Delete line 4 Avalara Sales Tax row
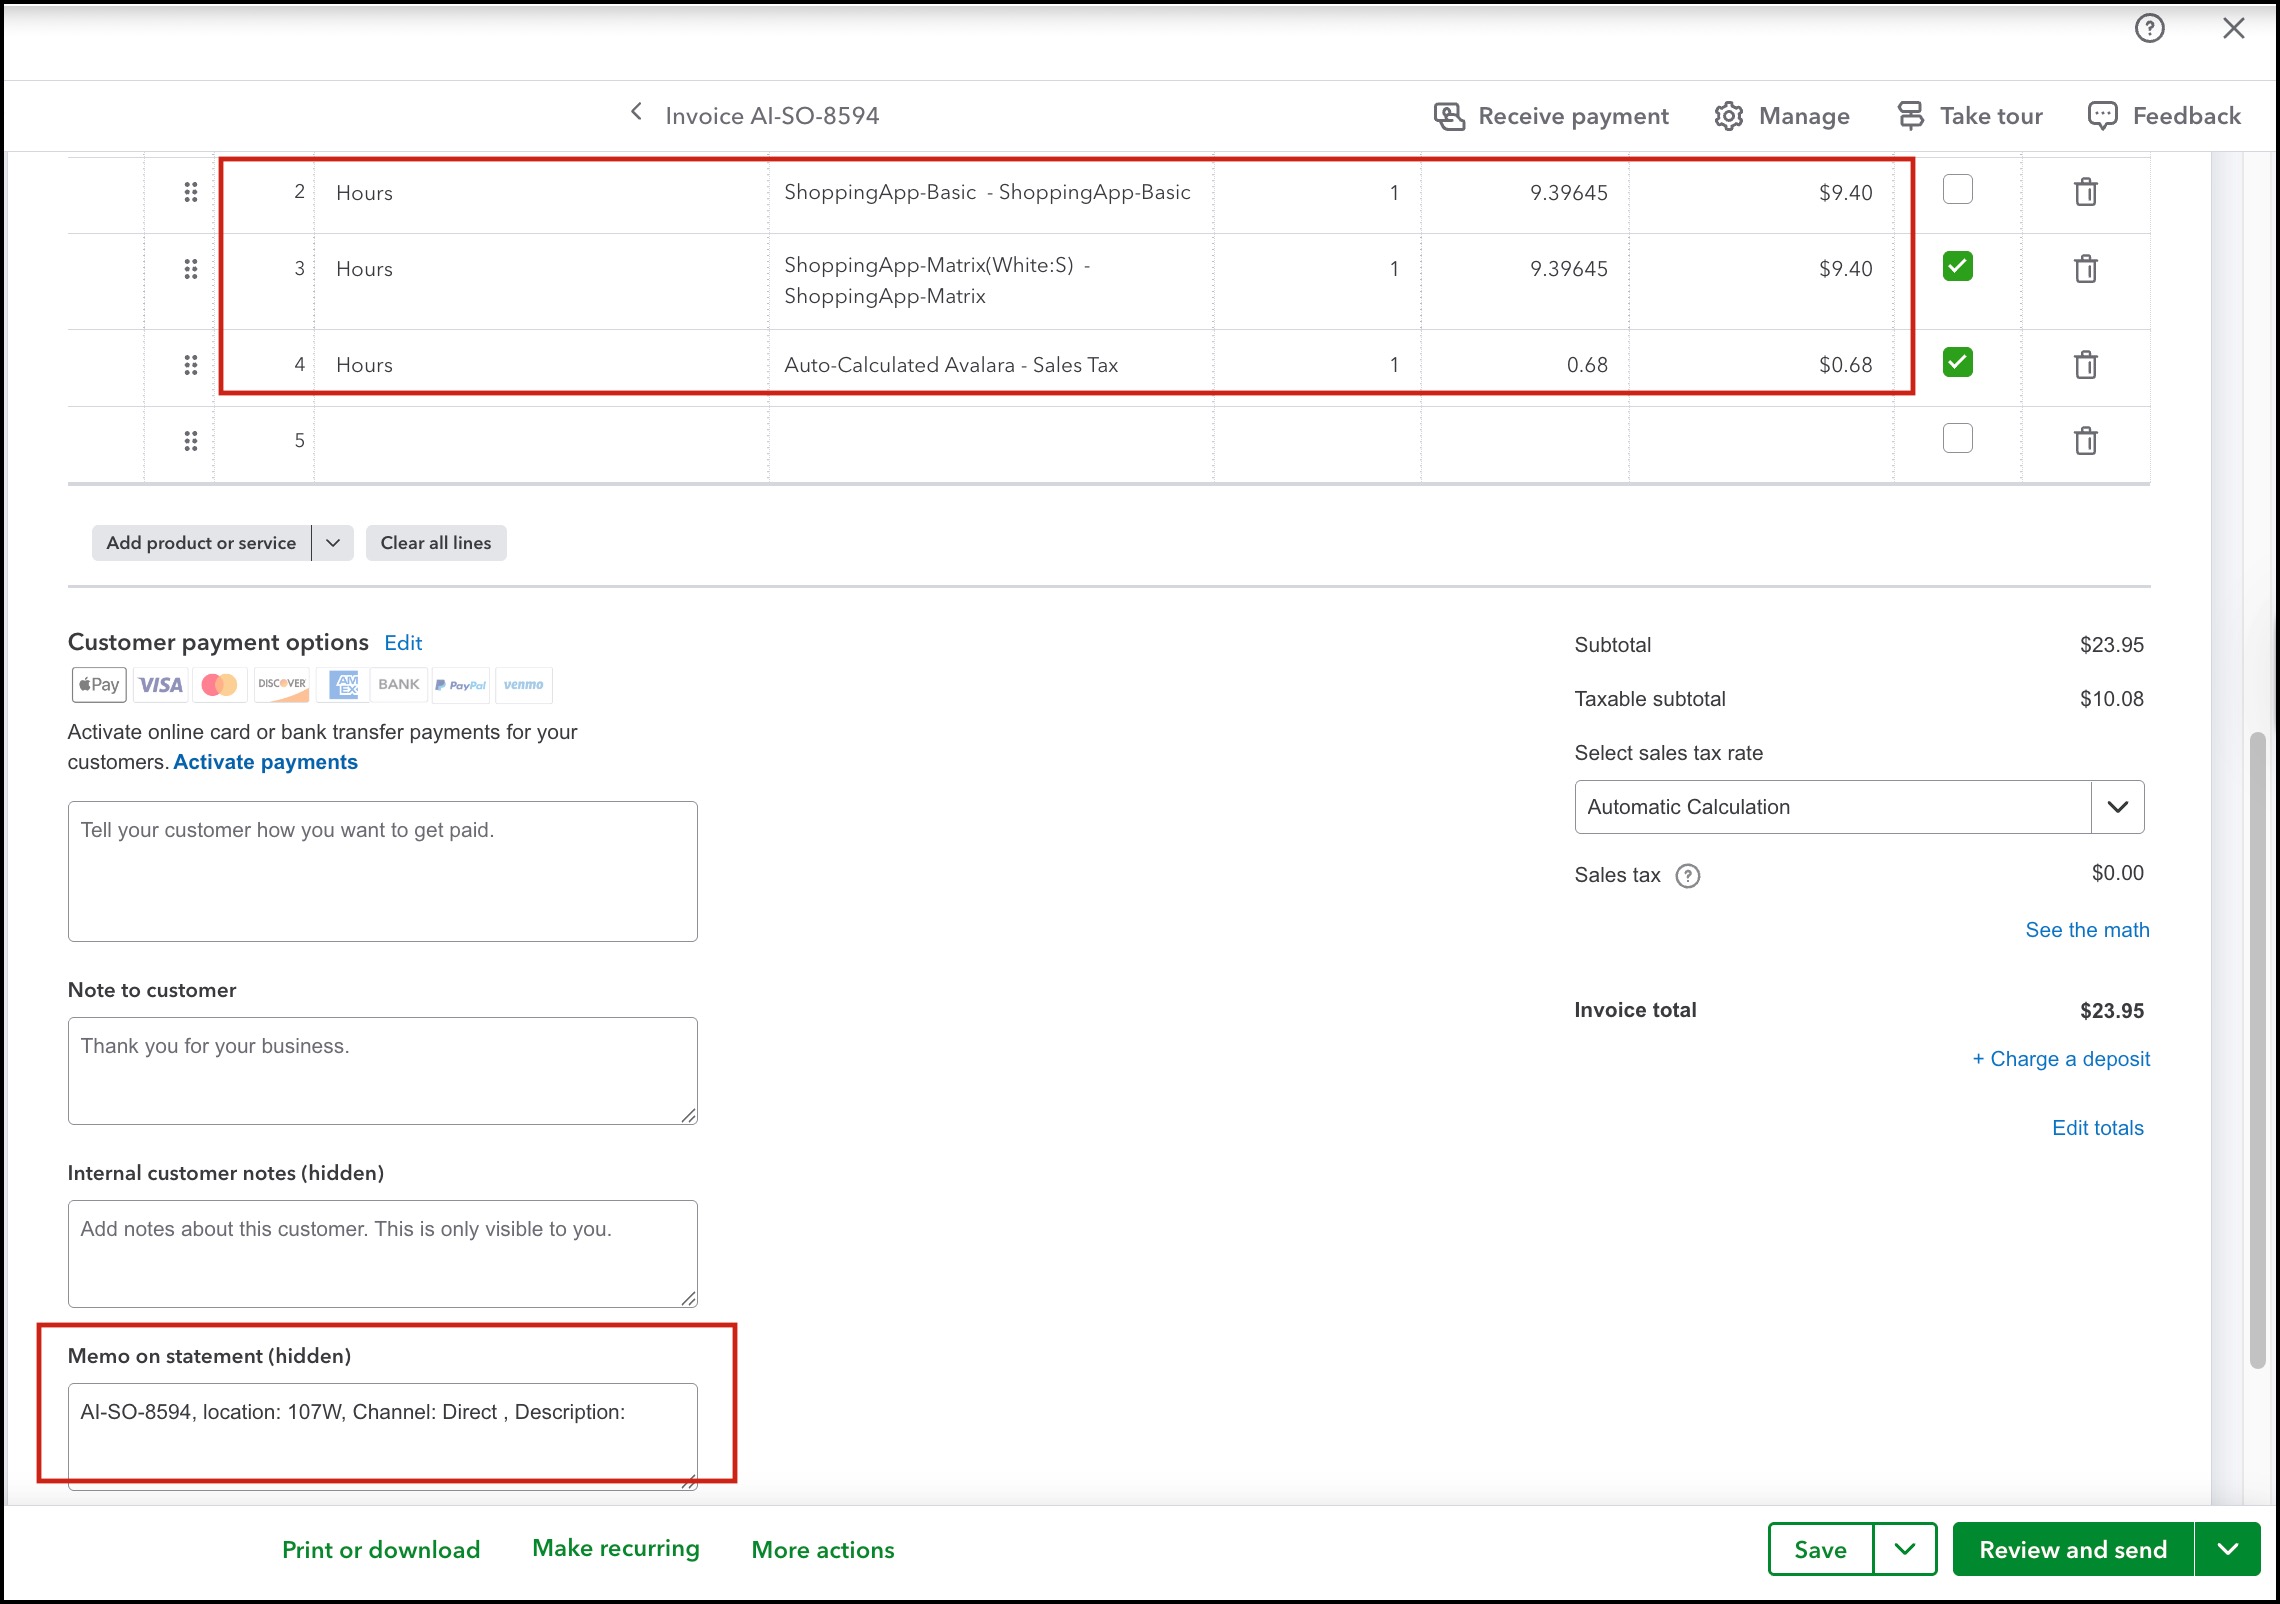2280x1604 pixels. tap(2085, 365)
